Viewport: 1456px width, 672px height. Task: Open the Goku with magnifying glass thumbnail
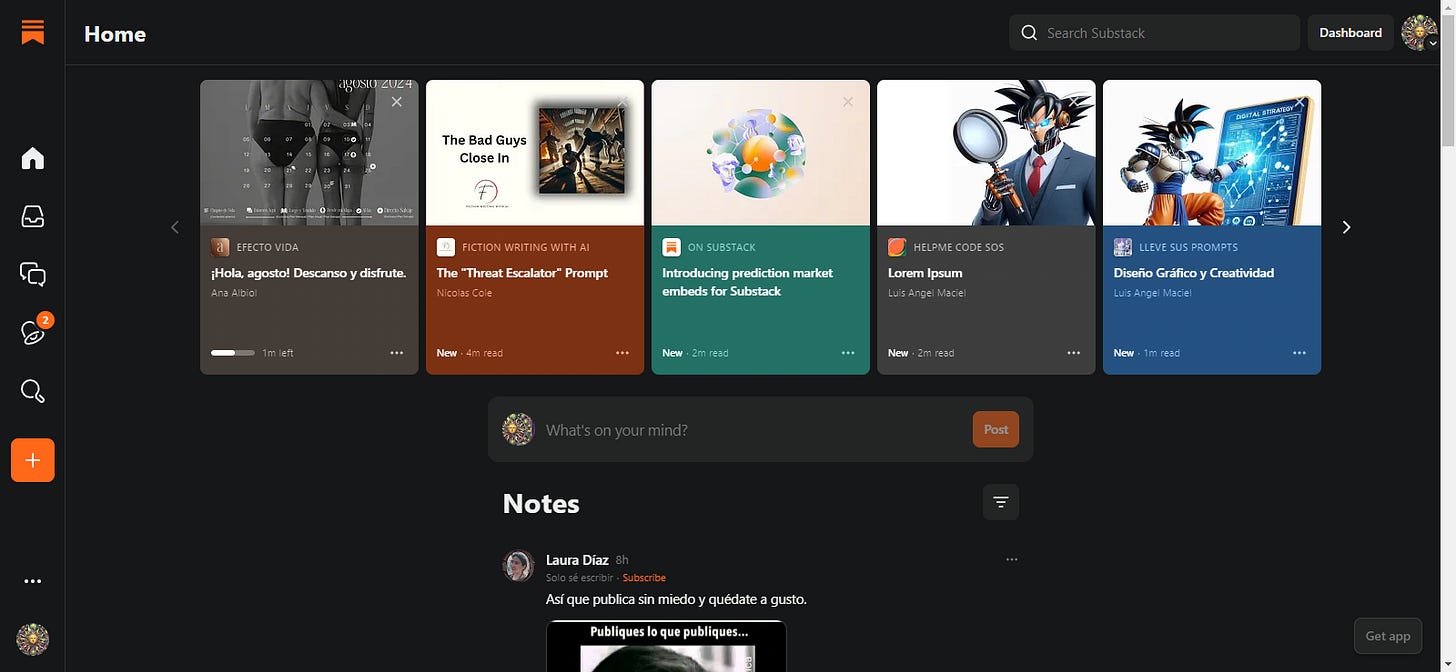pyautogui.click(x=986, y=153)
